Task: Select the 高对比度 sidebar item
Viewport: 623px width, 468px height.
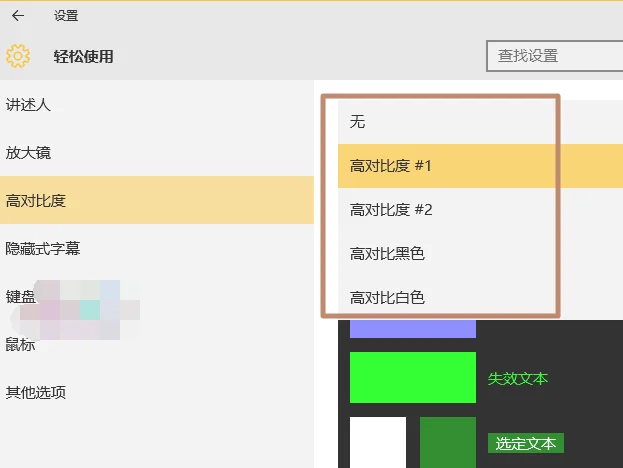Action: pyautogui.click(x=157, y=200)
